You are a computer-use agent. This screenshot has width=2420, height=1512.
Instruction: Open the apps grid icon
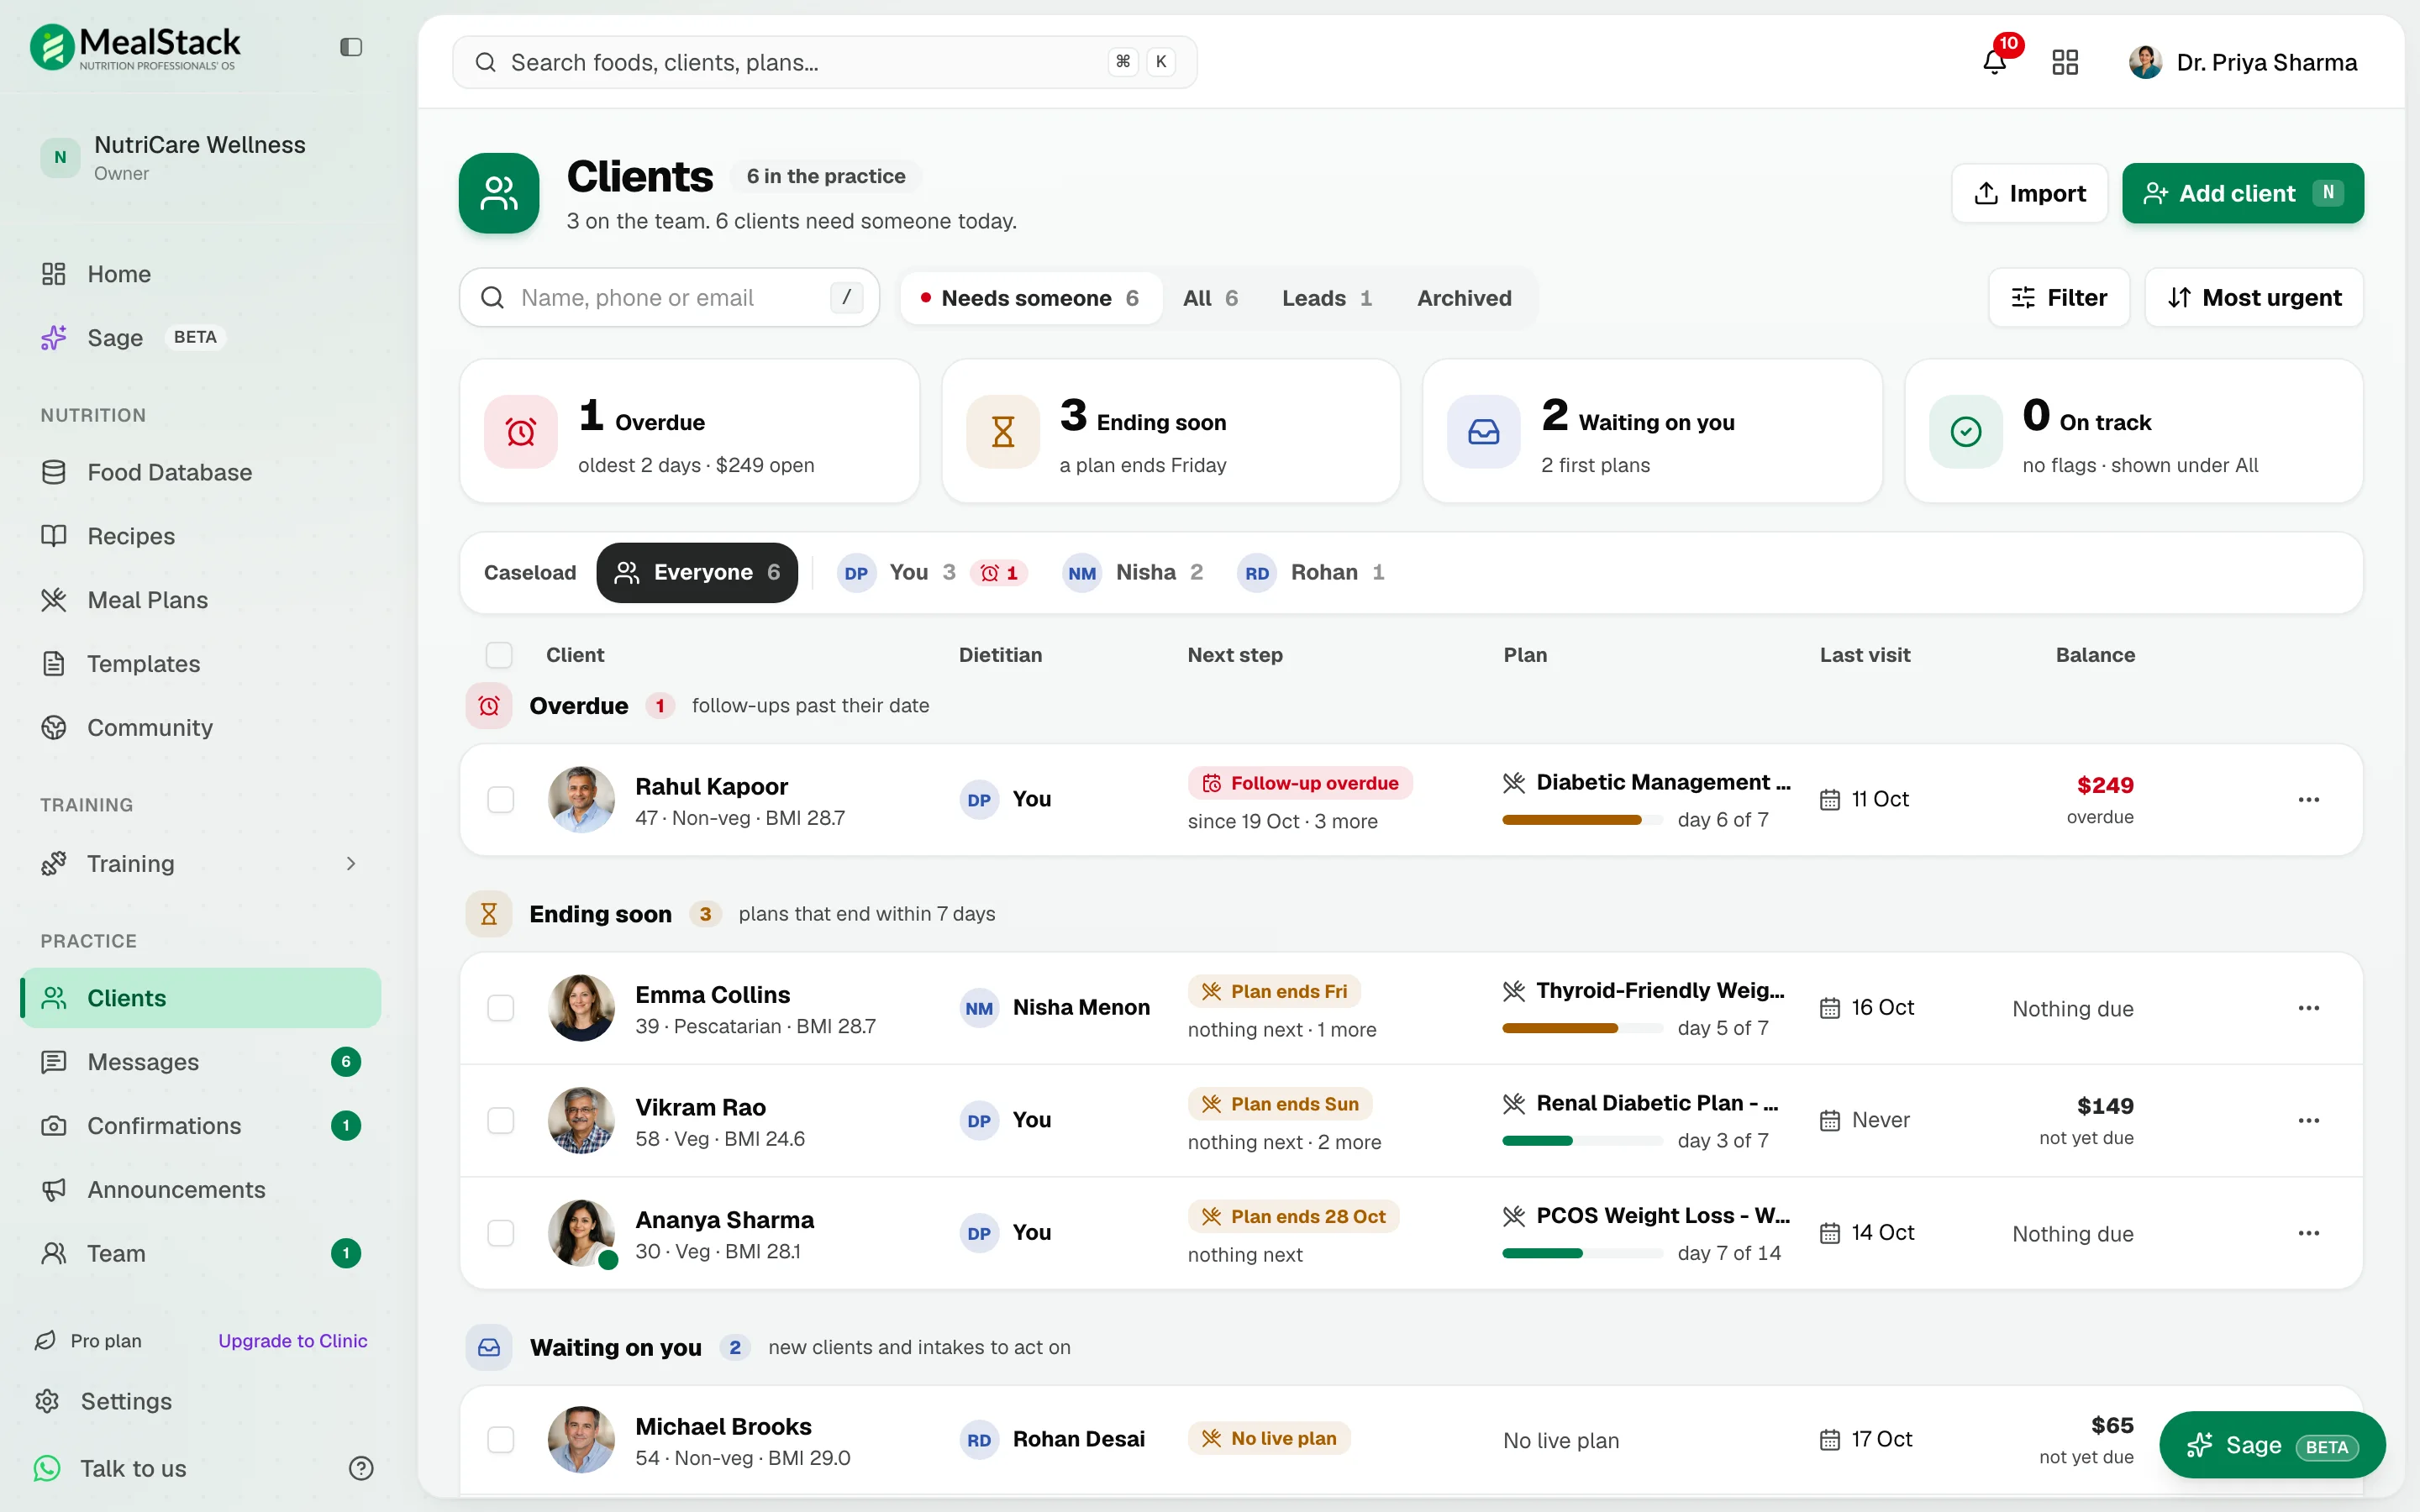(2065, 62)
